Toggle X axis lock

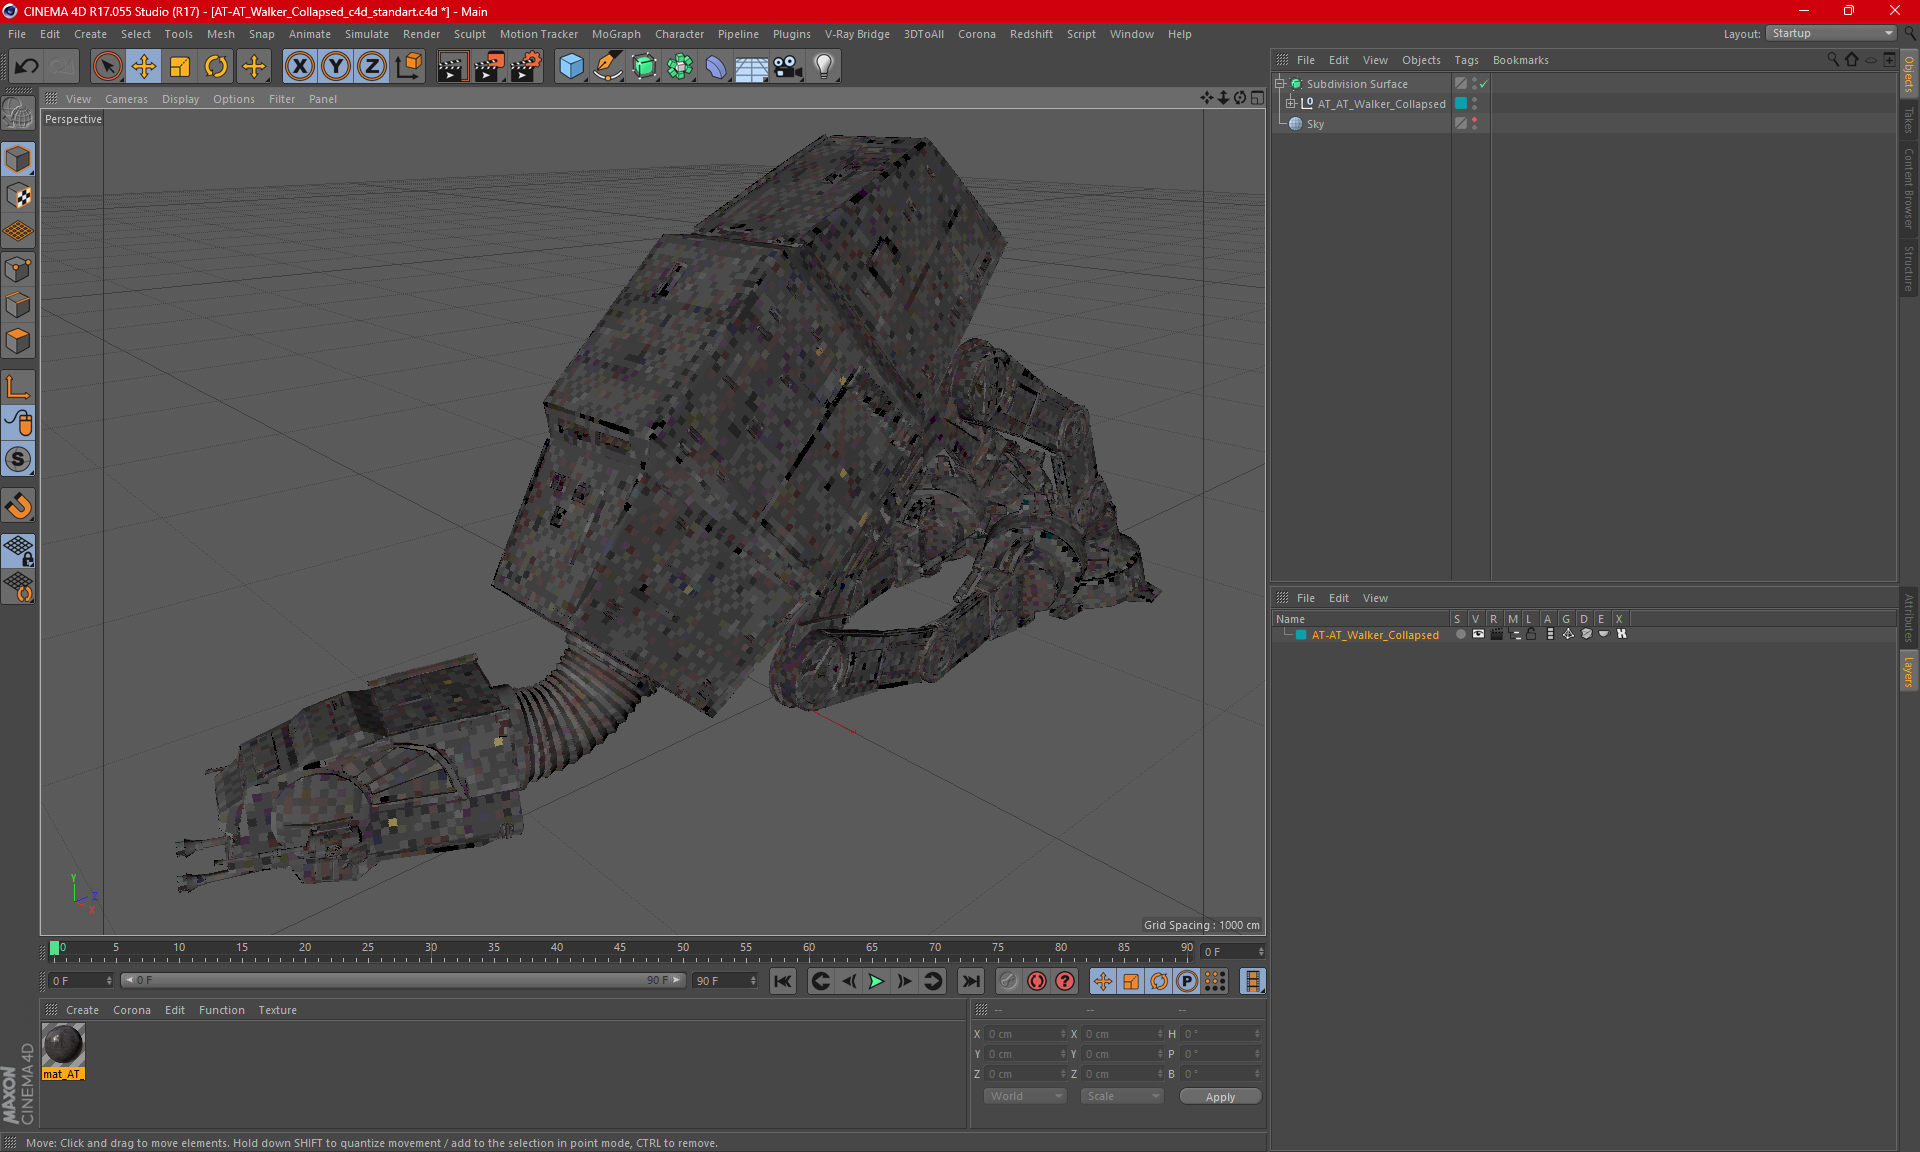[x=299, y=67]
